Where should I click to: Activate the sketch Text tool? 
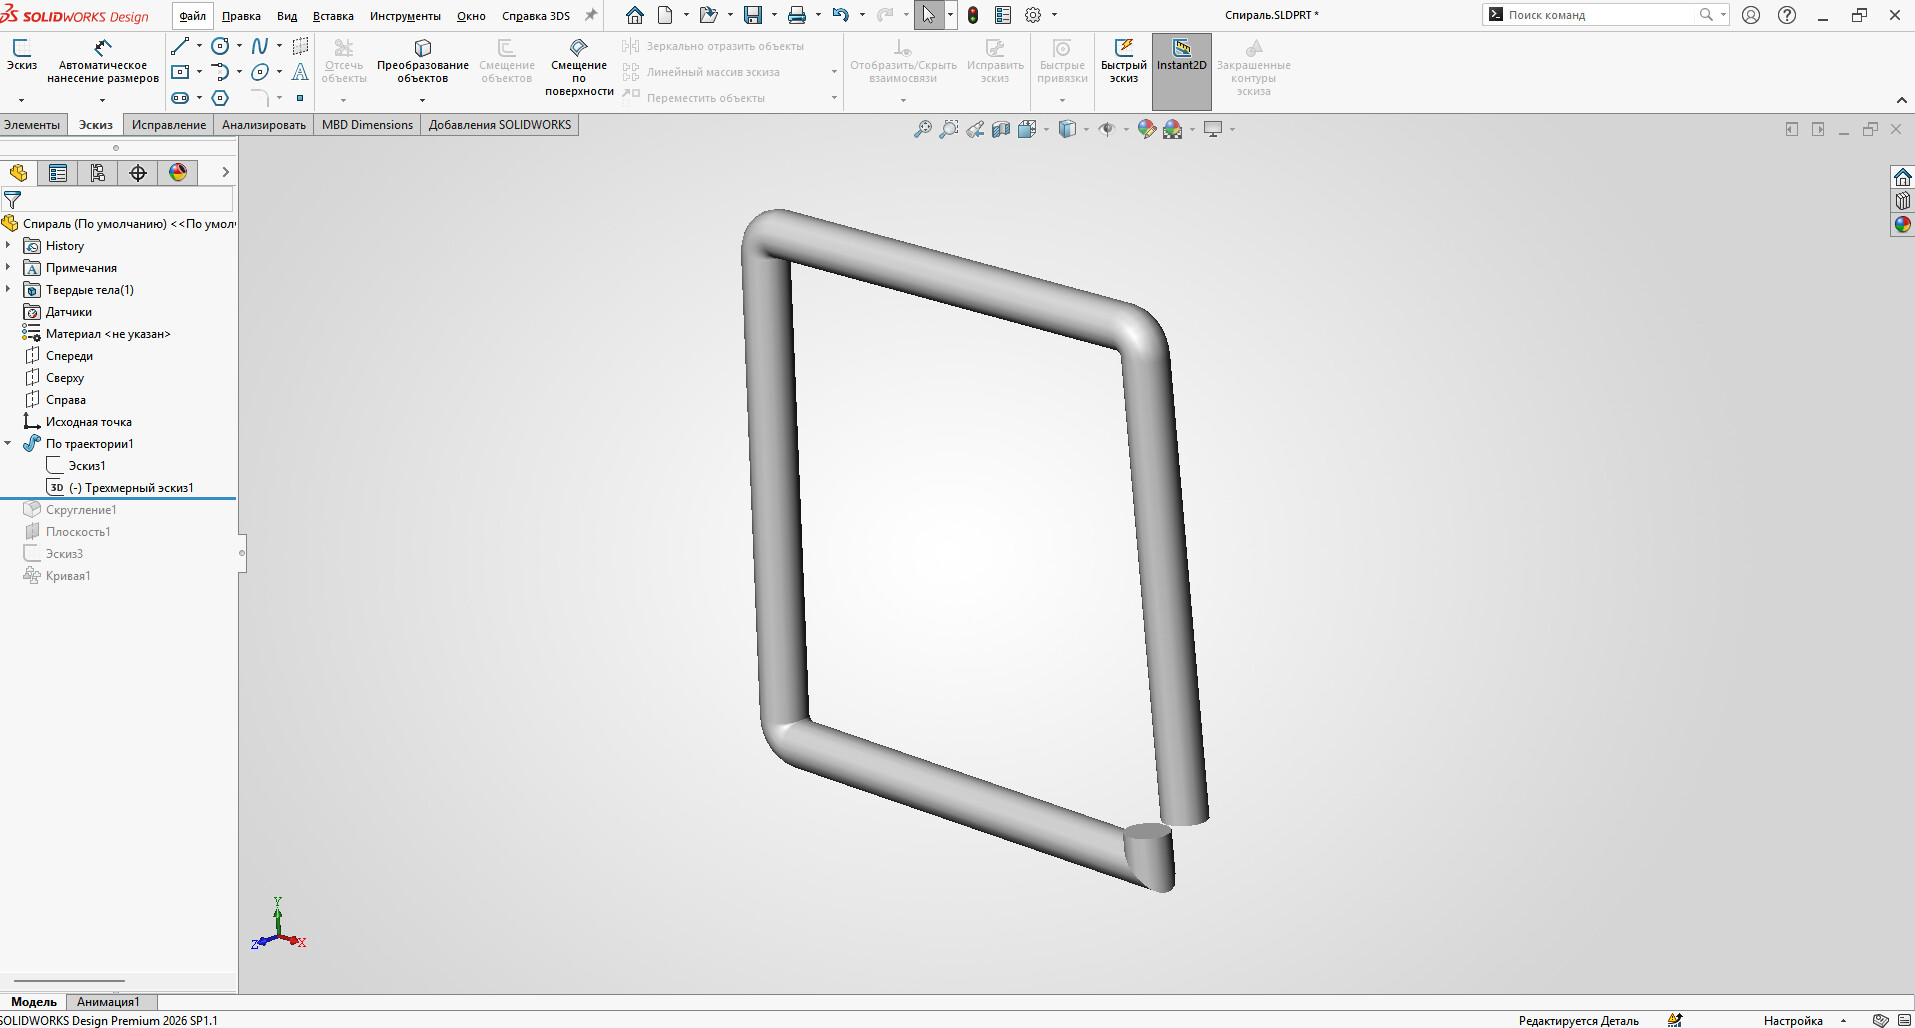pos(300,72)
